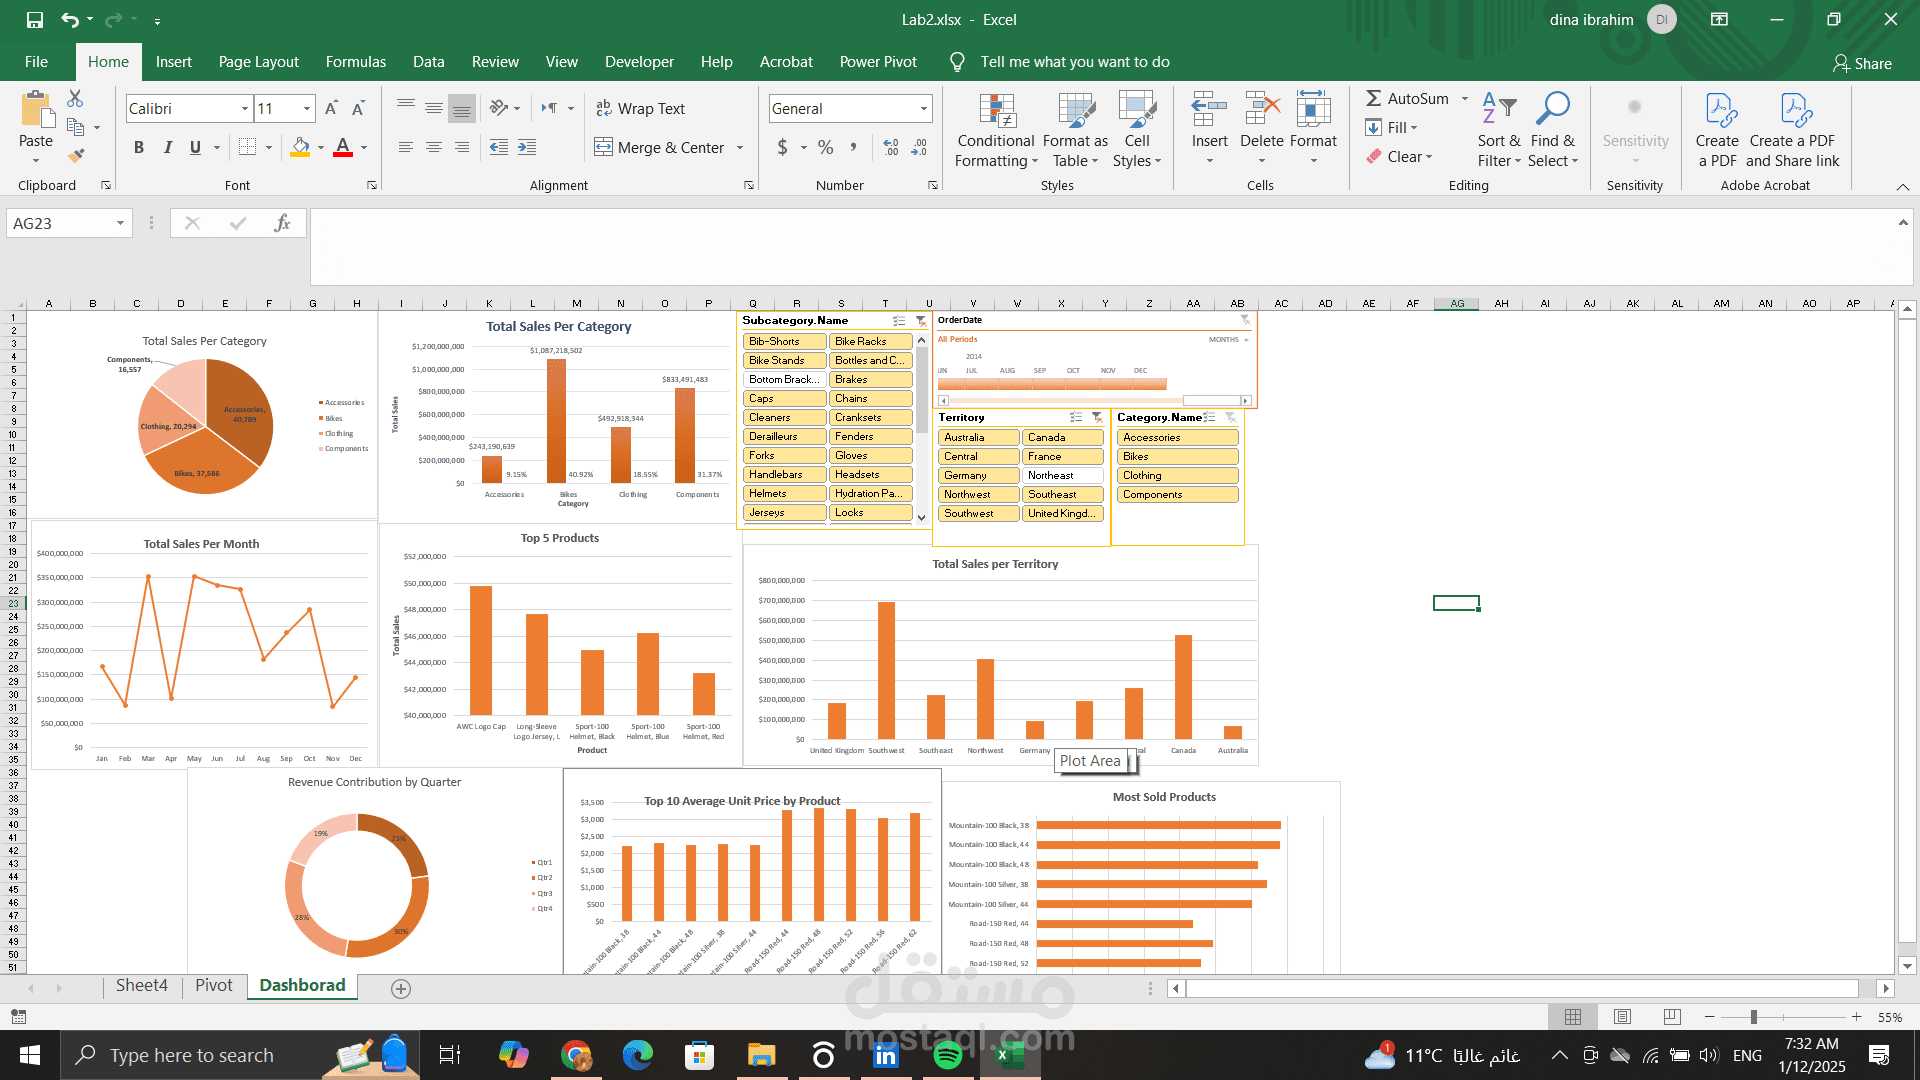The height and width of the screenshot is (1080, 1920).
Task: Click Tell me what you want to do
Action: (x=1075, y=62)
